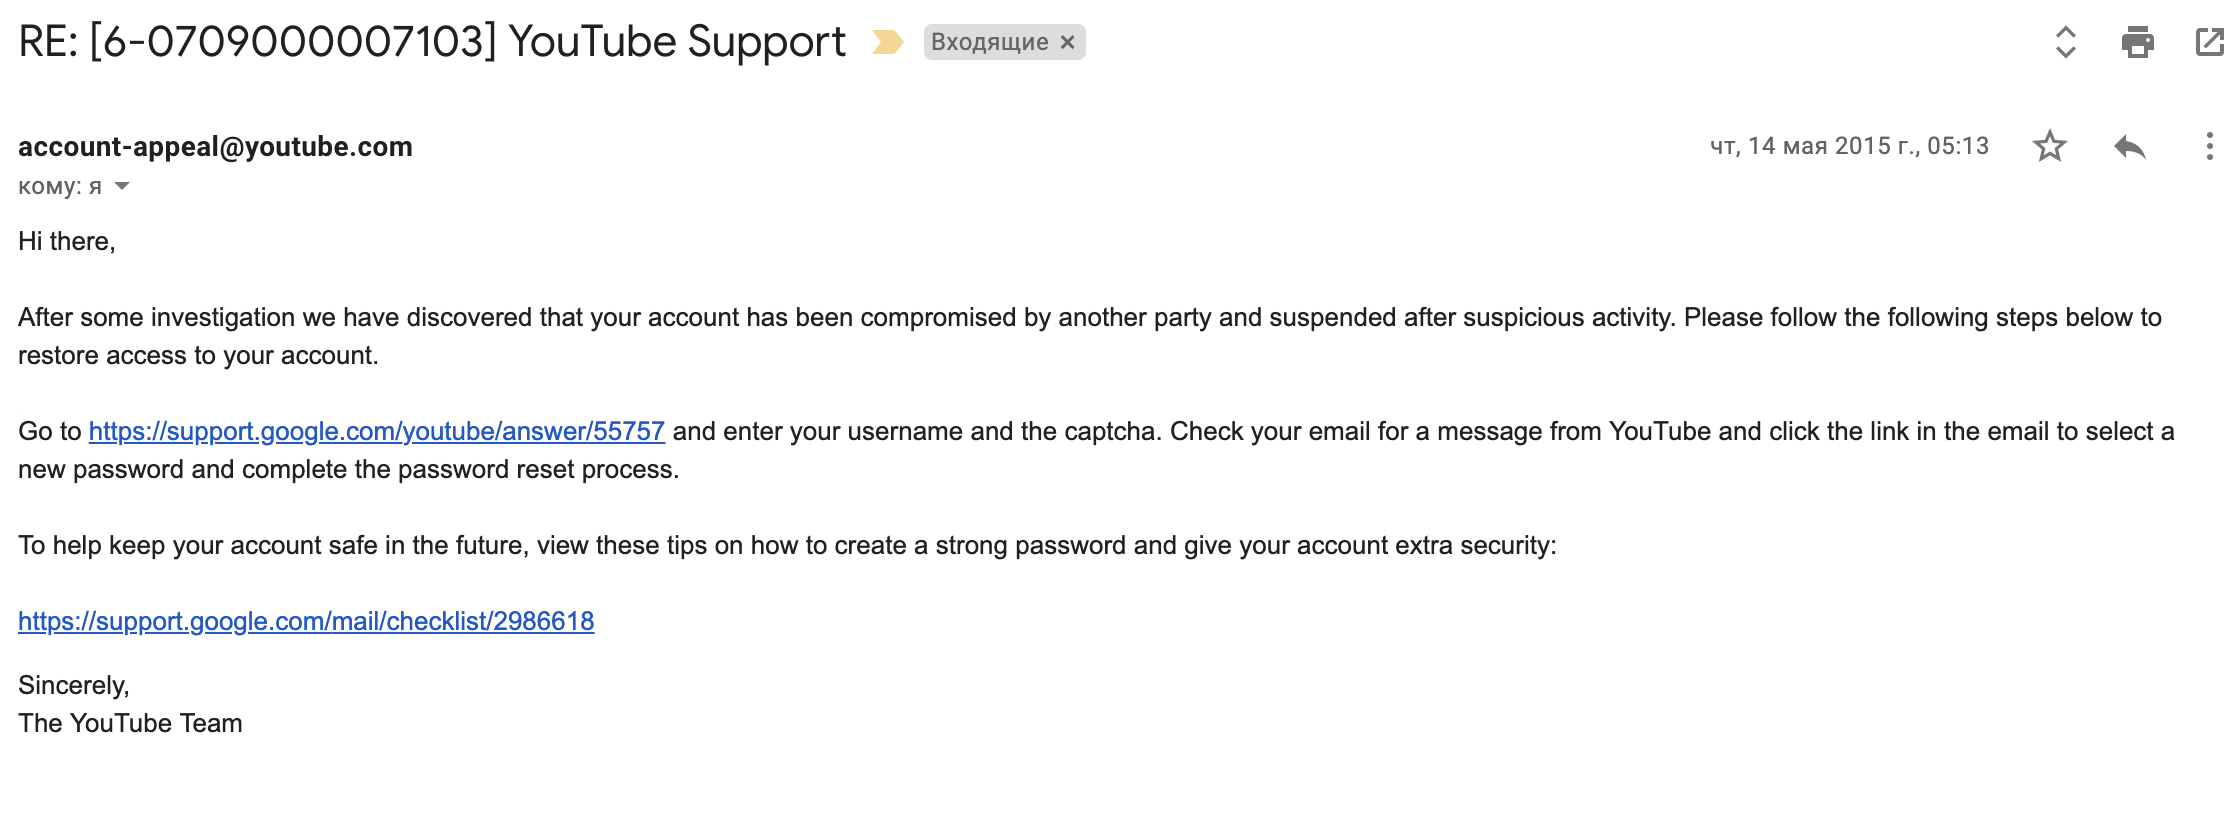Screen dimensions: 2234x814
Task: Click the "кому: я" recipient text
Action: pos(60,186)
